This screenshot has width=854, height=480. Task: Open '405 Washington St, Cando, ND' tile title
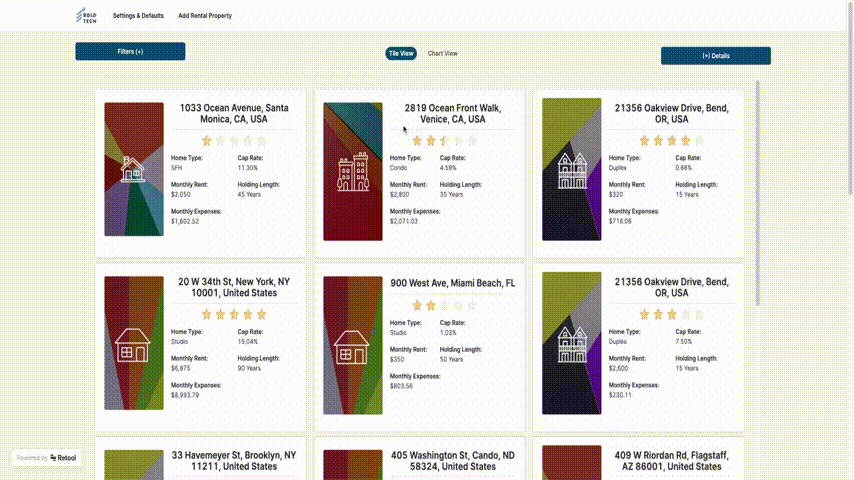(x=453, y=461)
